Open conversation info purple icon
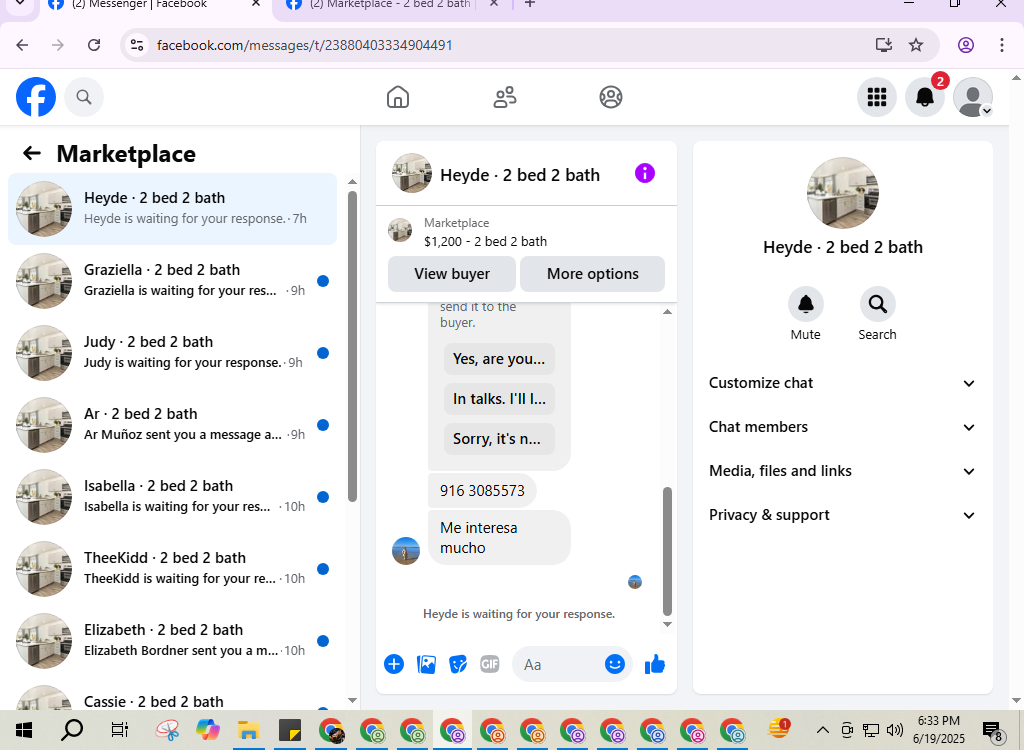The image size is (1024, 750). tap(645, 173)
